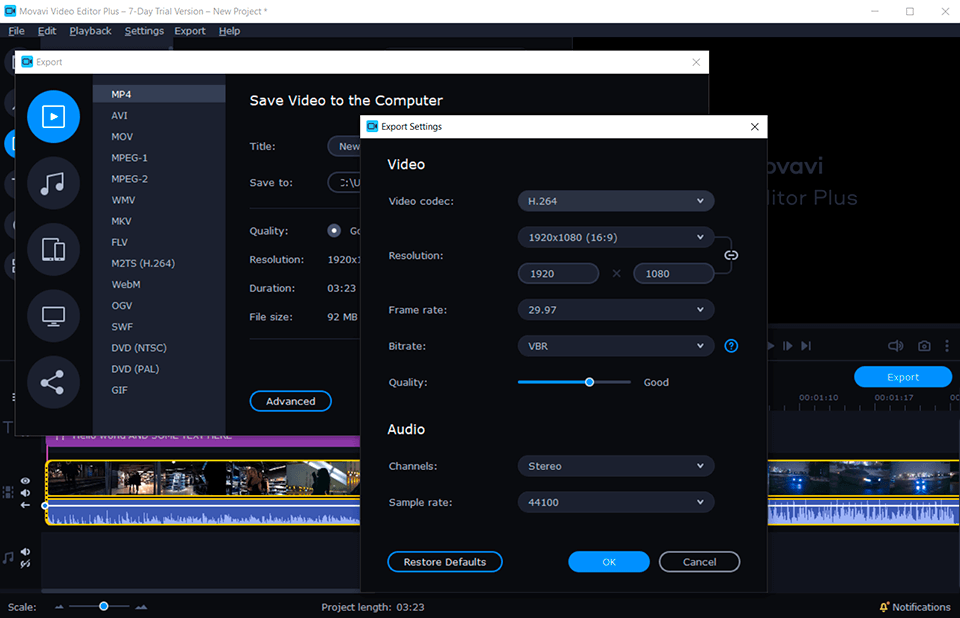Open the player volume speaker icon

895,346
